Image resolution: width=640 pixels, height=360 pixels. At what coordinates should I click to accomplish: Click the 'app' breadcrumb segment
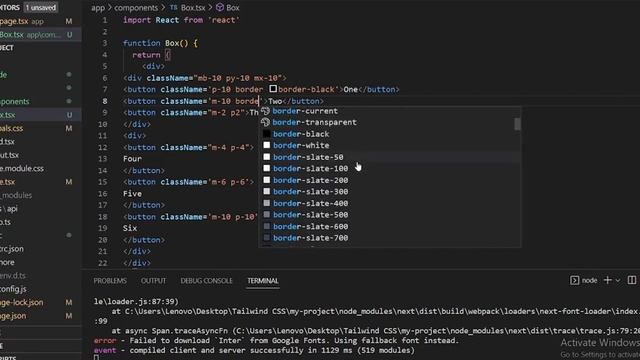pyautogui.click(x=98, y=8)
